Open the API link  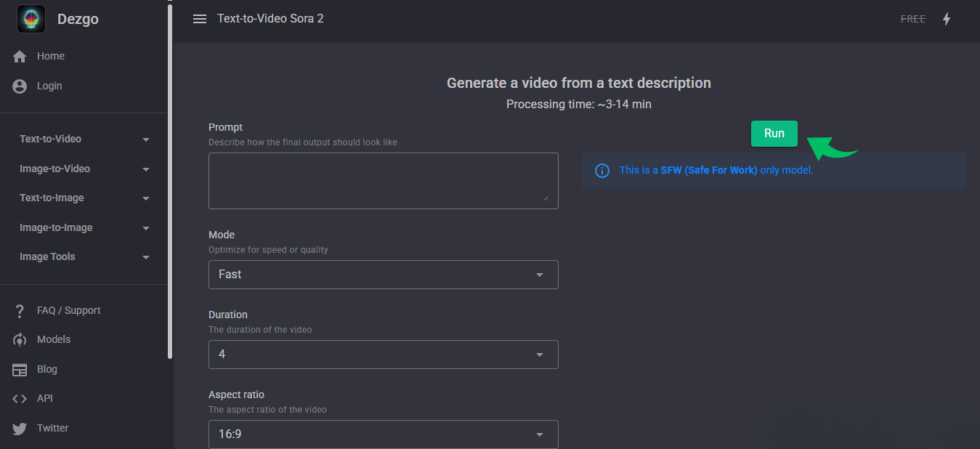[x=45, y=398]
